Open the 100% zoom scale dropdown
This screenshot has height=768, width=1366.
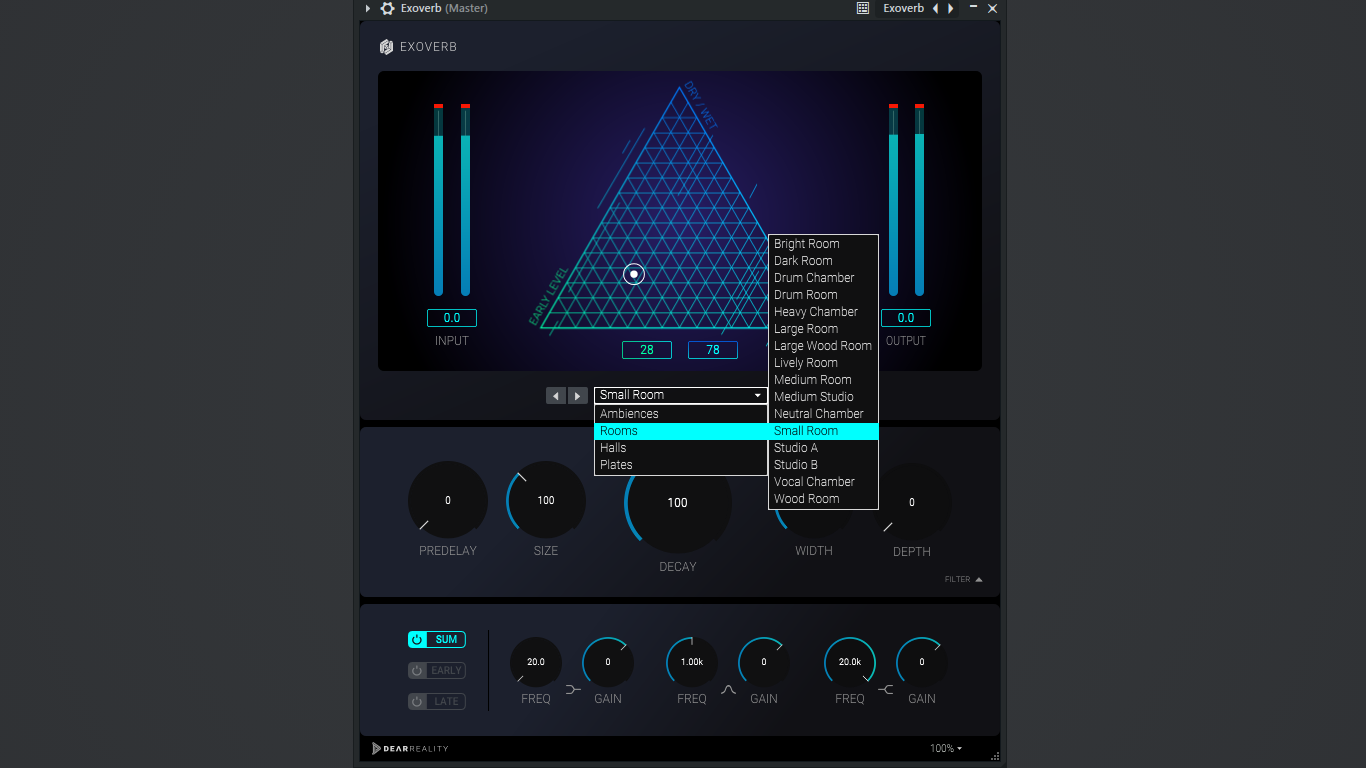tap(946, 748)
